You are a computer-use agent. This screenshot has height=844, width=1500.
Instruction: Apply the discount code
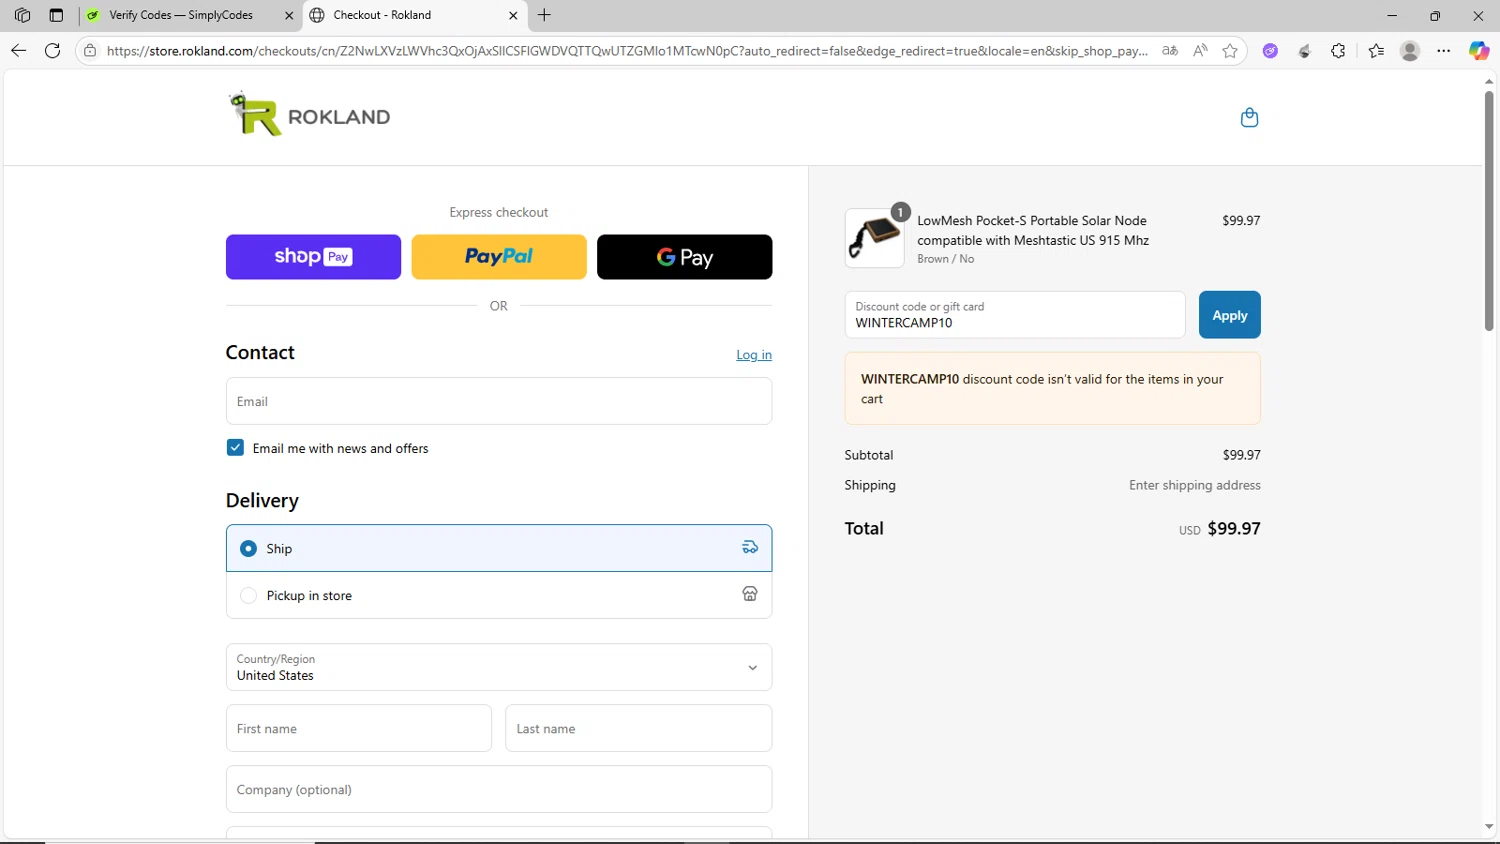[x=1229, y=315]
